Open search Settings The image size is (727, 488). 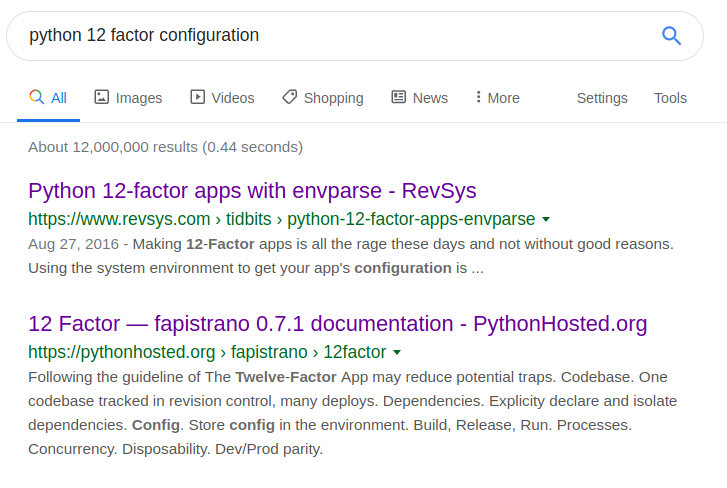[x=602, y=98]
